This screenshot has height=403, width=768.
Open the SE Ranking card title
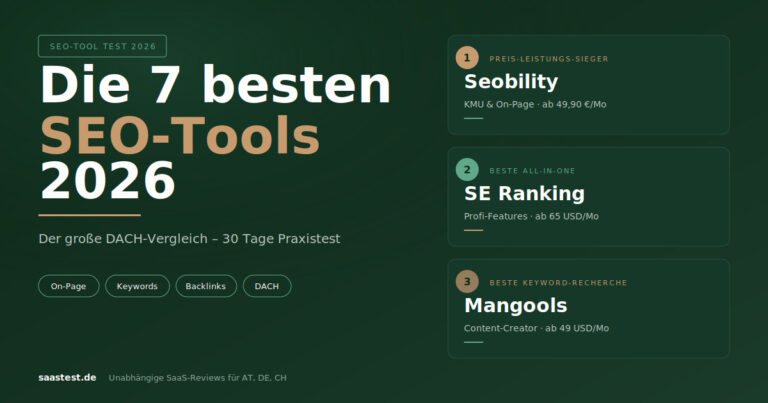coord(524,193)
